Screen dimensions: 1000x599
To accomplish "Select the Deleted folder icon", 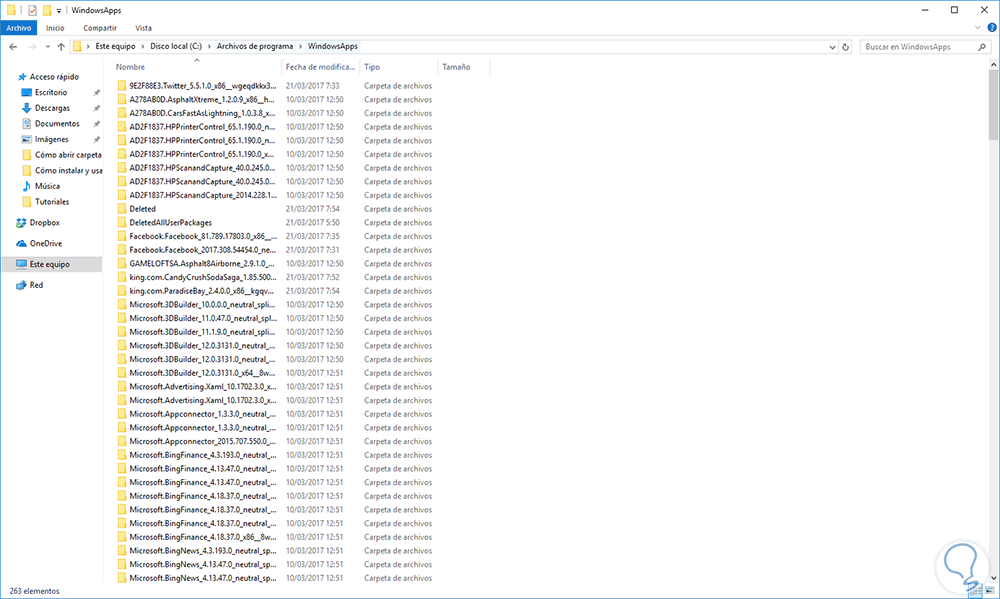I will [121, 209].
